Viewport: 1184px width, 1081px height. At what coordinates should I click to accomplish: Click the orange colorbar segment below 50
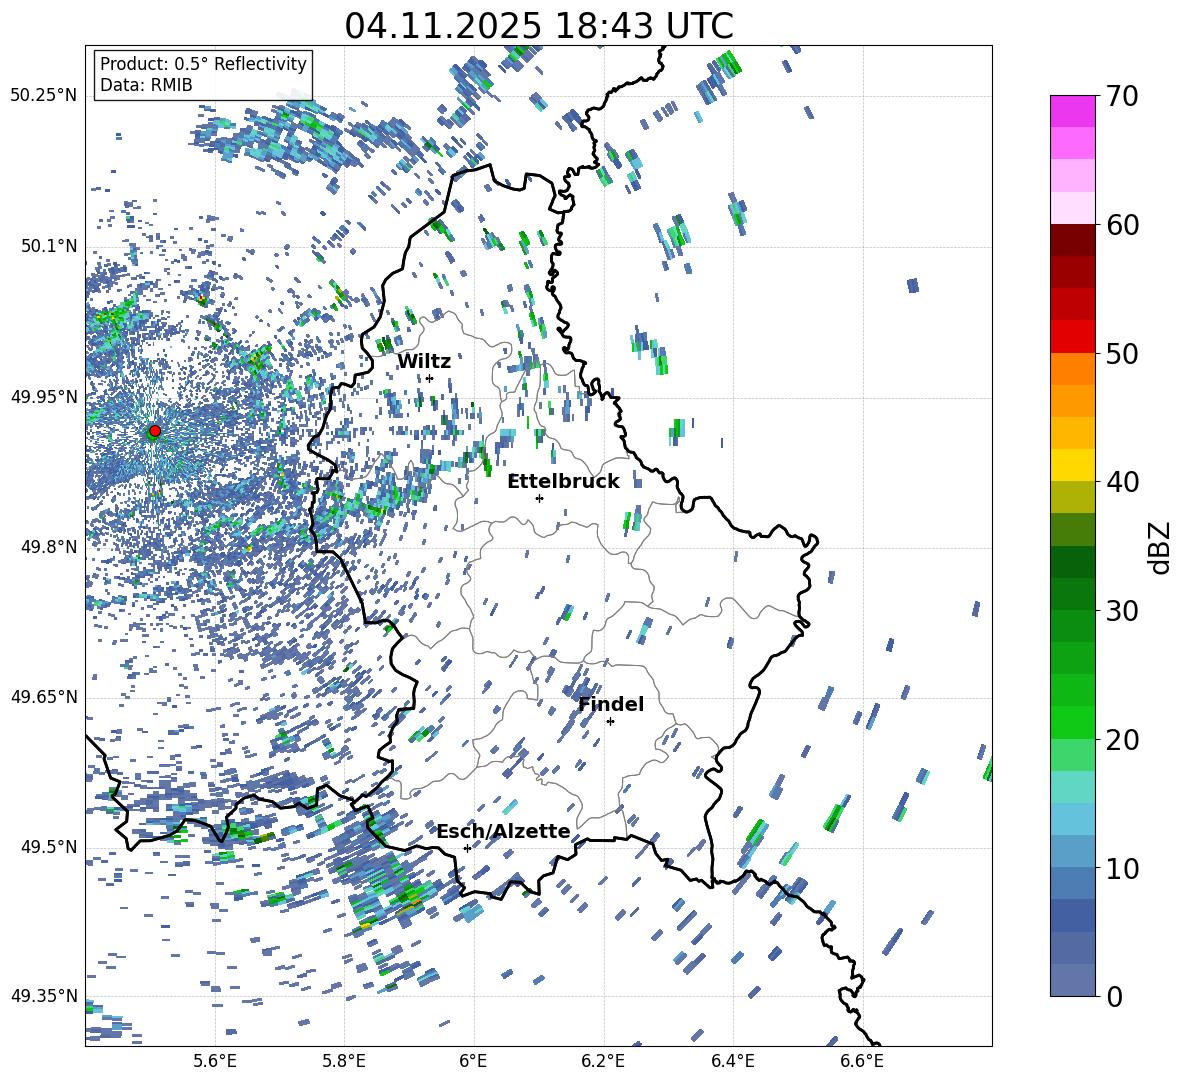[x=1072, y=369]
